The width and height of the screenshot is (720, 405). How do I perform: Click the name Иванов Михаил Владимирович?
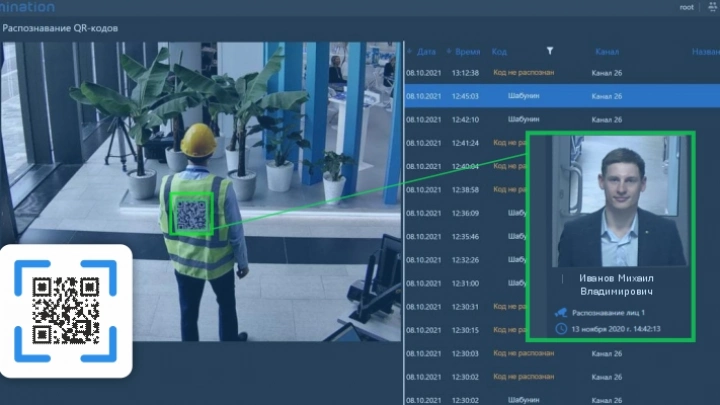pyautogui.click(x=609, y=285)
